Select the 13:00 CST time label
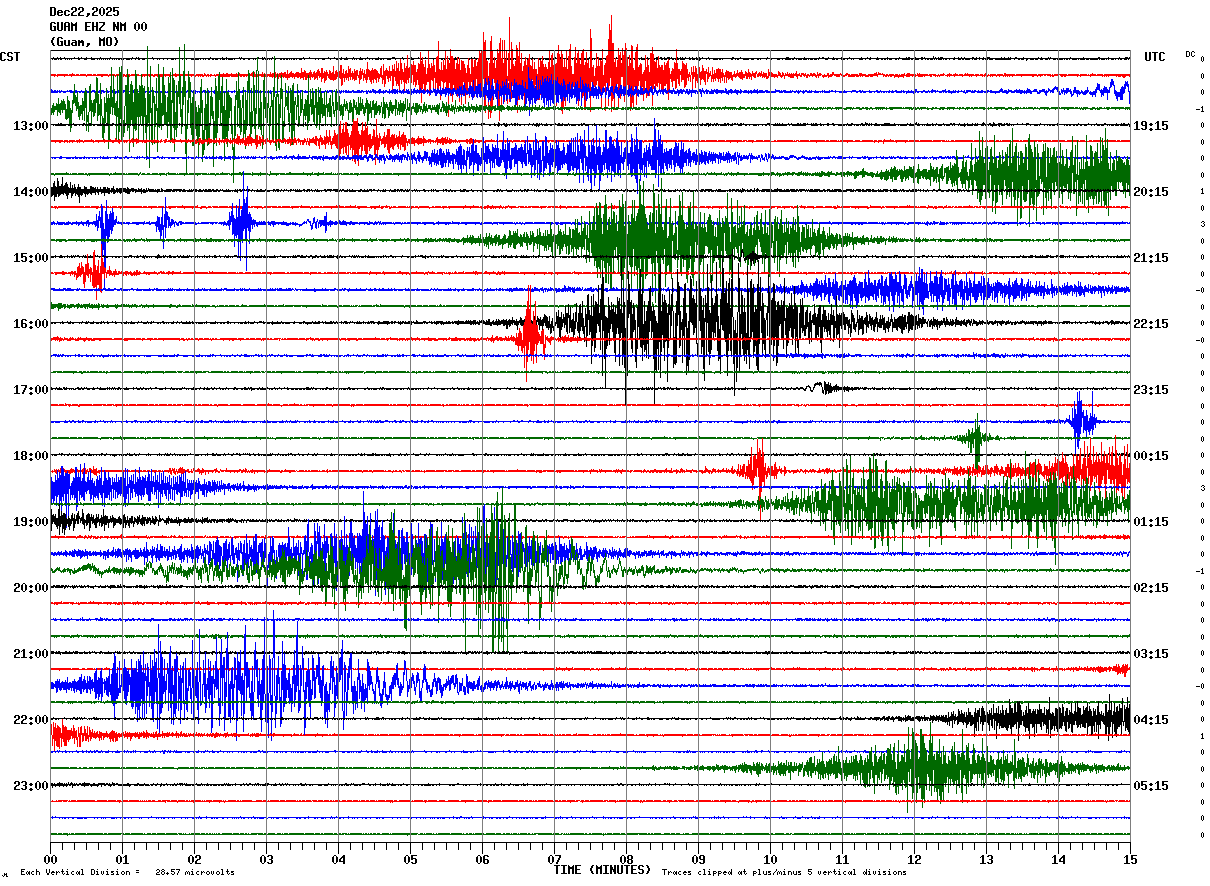This screenshot has height=886, width=1210. click(31, 126)
